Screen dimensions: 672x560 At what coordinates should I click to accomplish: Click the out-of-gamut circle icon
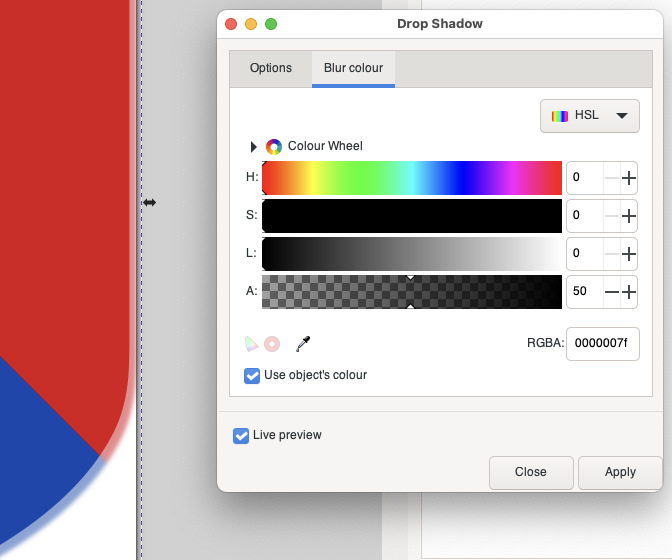[272, 344]
